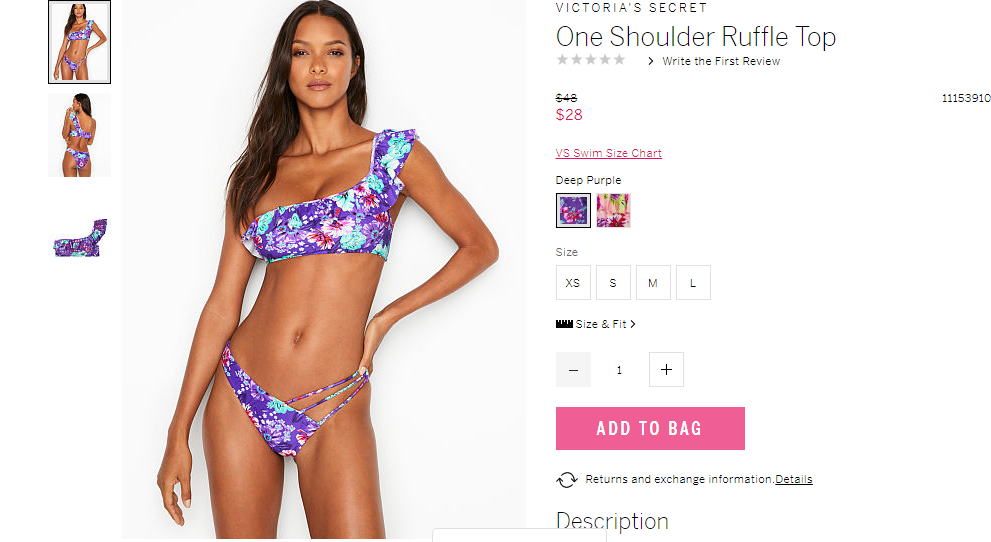
Task: View the front model thumbnail
Action: tap(80, 42)
